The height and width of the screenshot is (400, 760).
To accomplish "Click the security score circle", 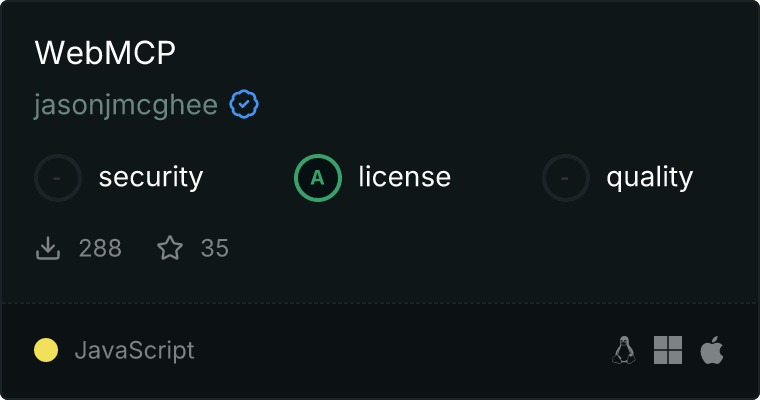I will pyautogui.click(x=58, y=178).
